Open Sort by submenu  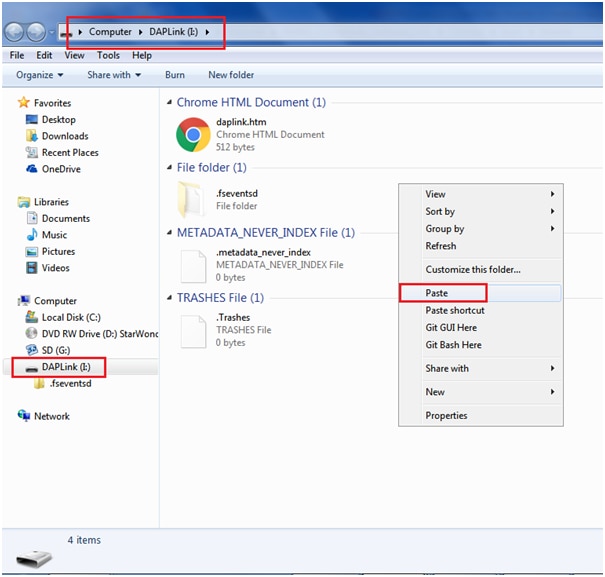tap(481, 211)
